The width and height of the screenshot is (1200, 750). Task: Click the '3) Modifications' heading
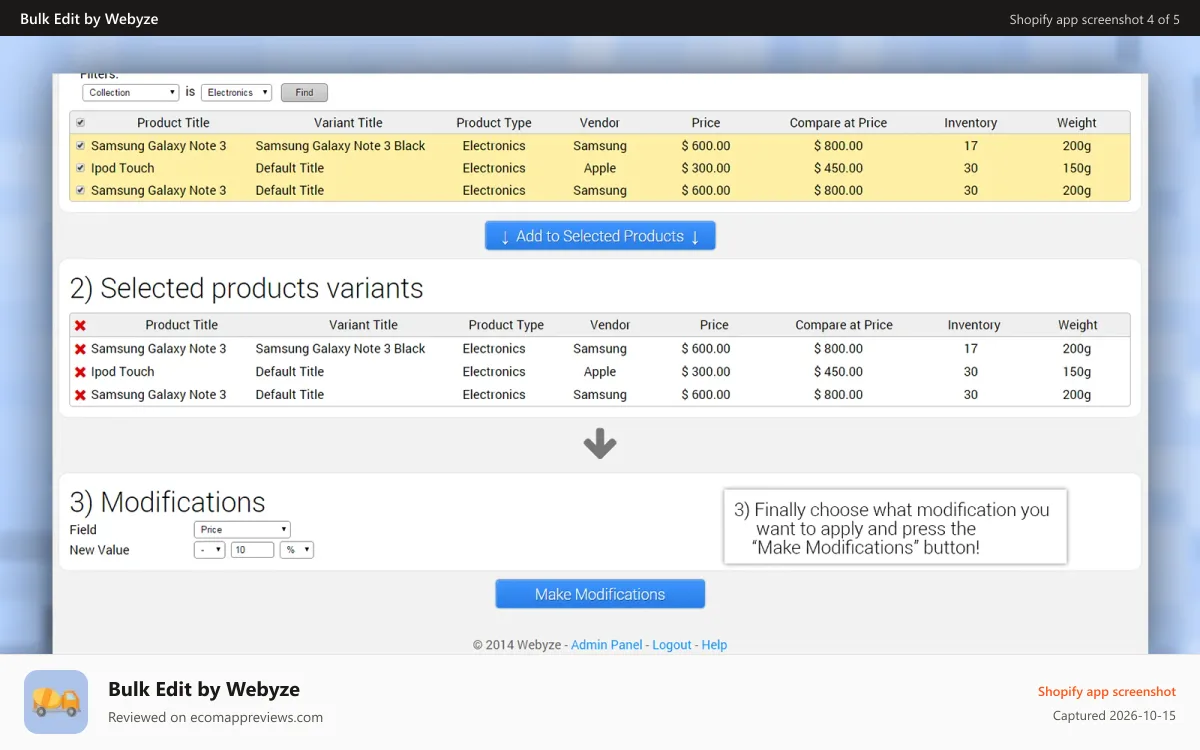point(167,502)
